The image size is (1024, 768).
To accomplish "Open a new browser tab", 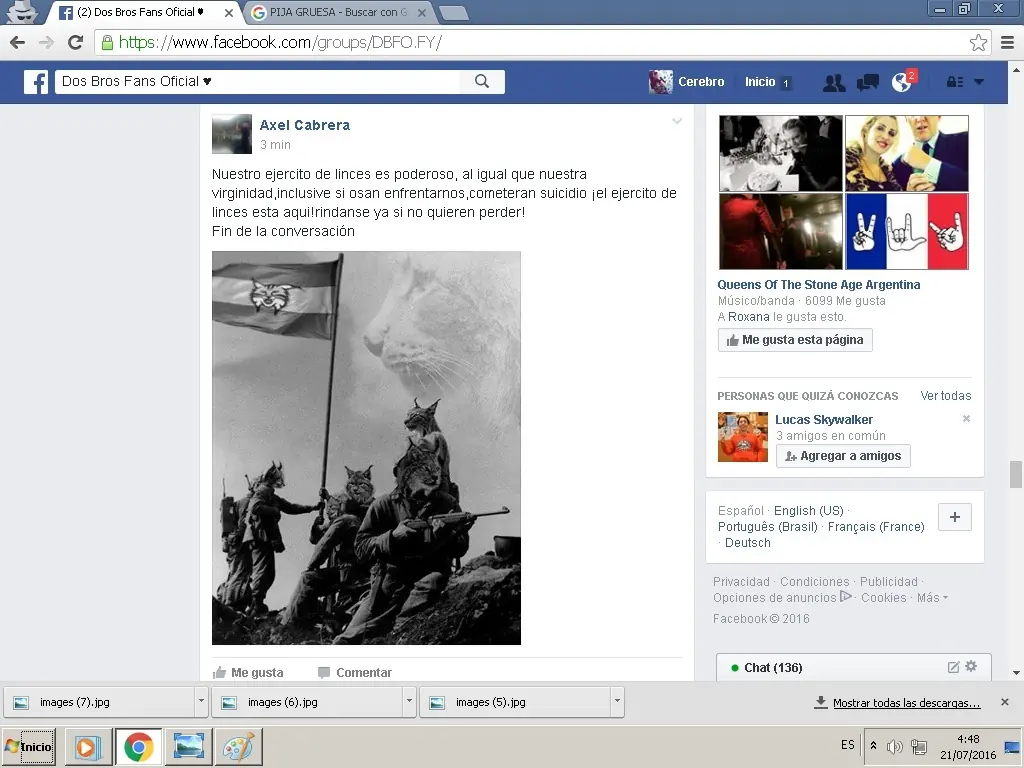I will [x=453, y=13].
